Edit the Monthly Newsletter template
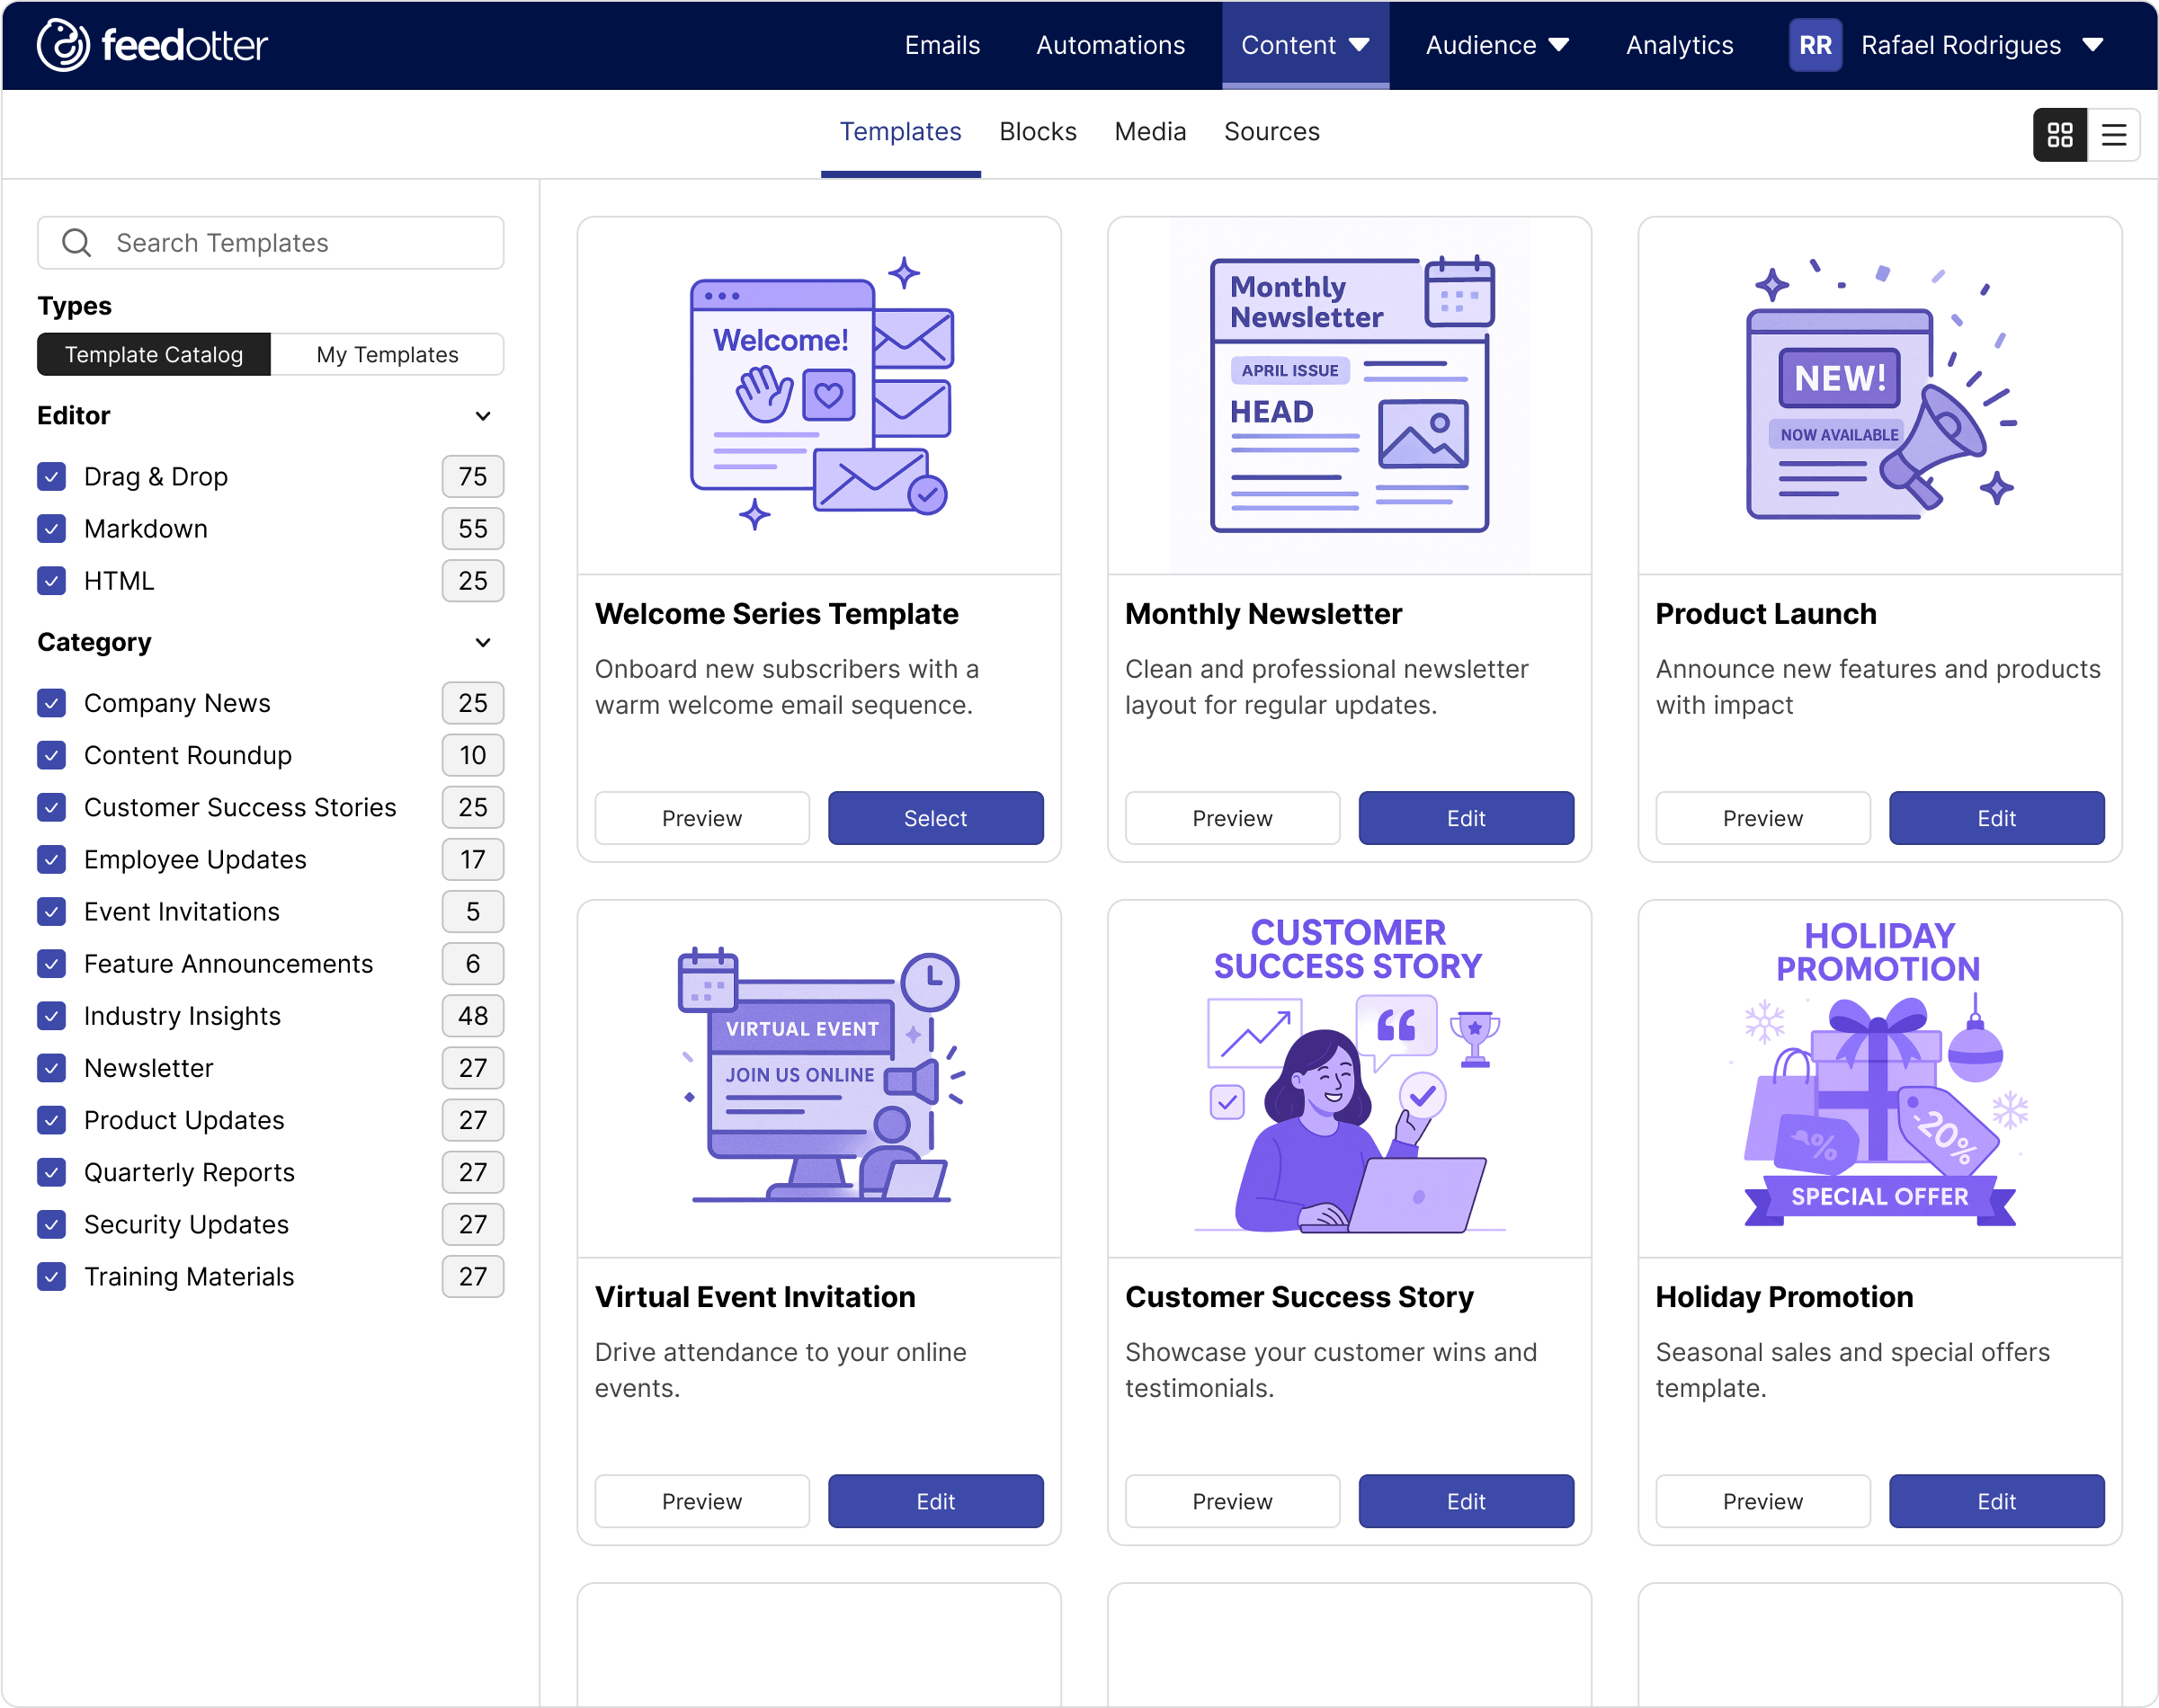This screenshot has height=1708, width=2159. pos(1466,818)
